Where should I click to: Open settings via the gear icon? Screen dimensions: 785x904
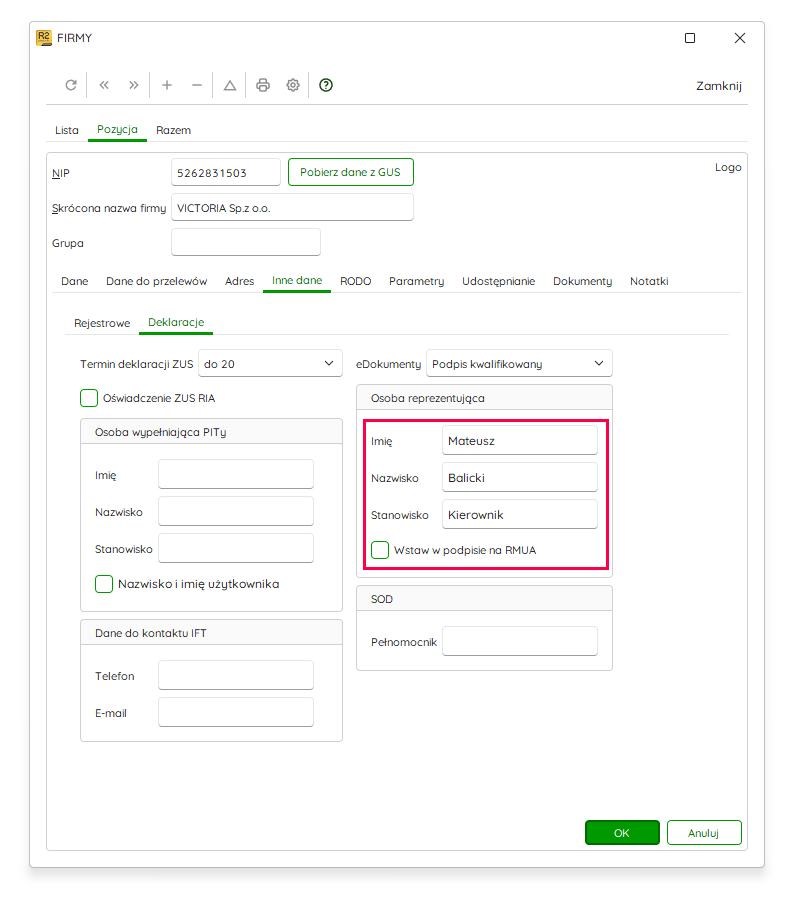(293, 85)
